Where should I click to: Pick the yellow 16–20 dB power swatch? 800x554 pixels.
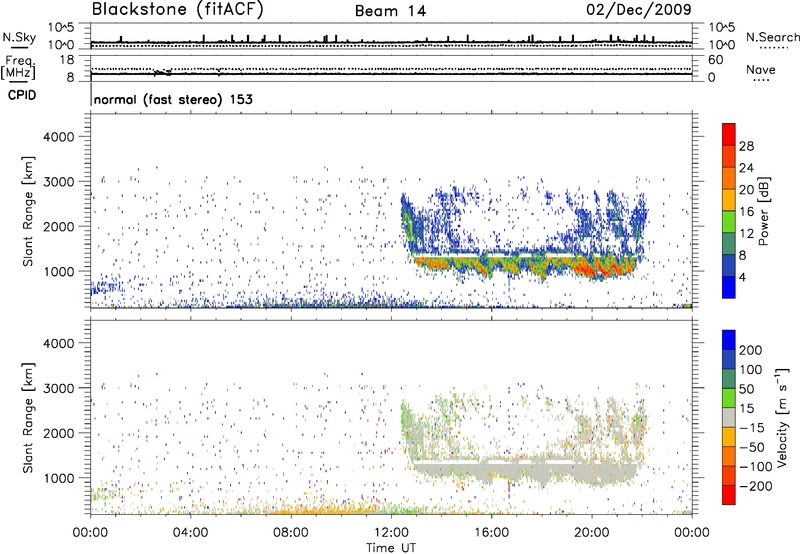pyautogui.click(x=729, y=200)
